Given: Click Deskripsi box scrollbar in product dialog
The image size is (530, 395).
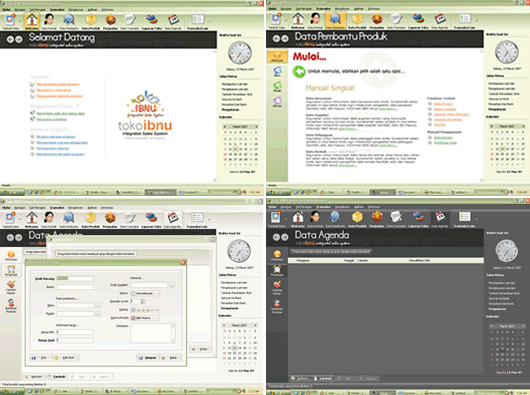Looking at the screenshot, I should point(173,333).
